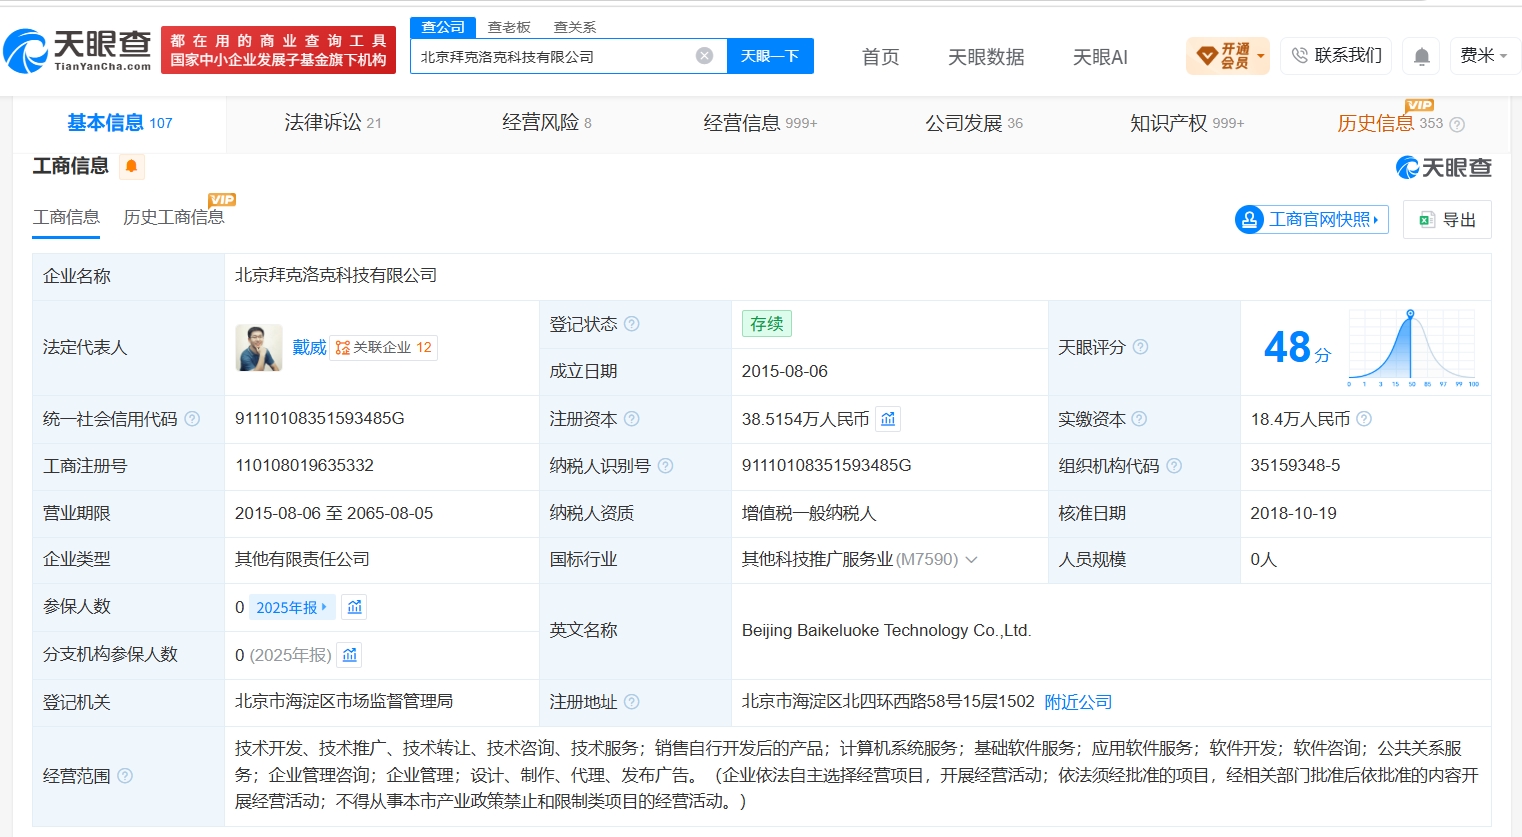Click the help icon next to 组织机构代码
Screen dimensions: 1522x837
click(1174, 466)
